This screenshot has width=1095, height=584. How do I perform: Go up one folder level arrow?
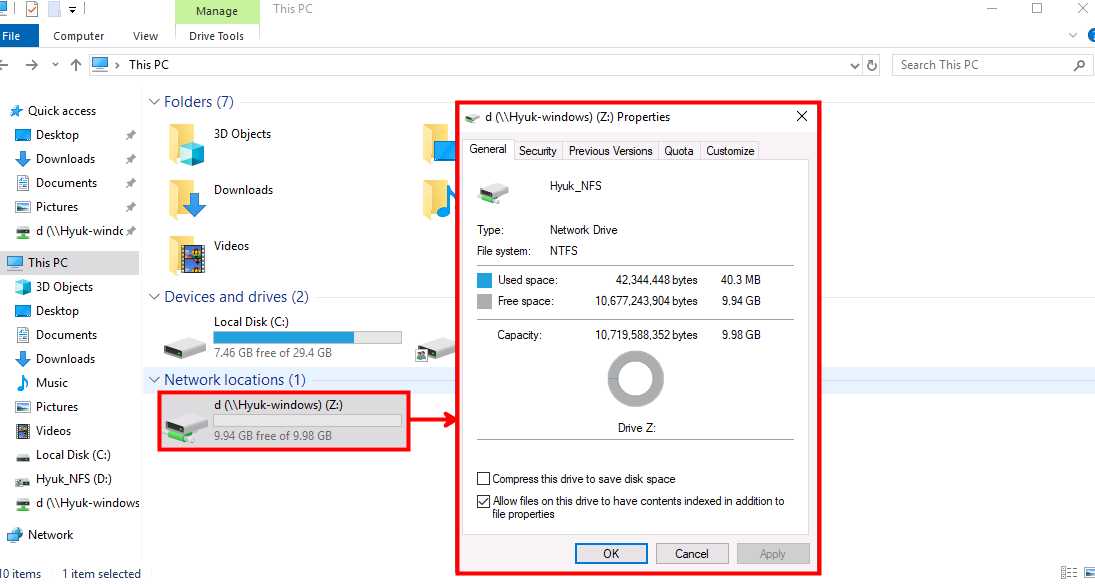tap(76, 65)
